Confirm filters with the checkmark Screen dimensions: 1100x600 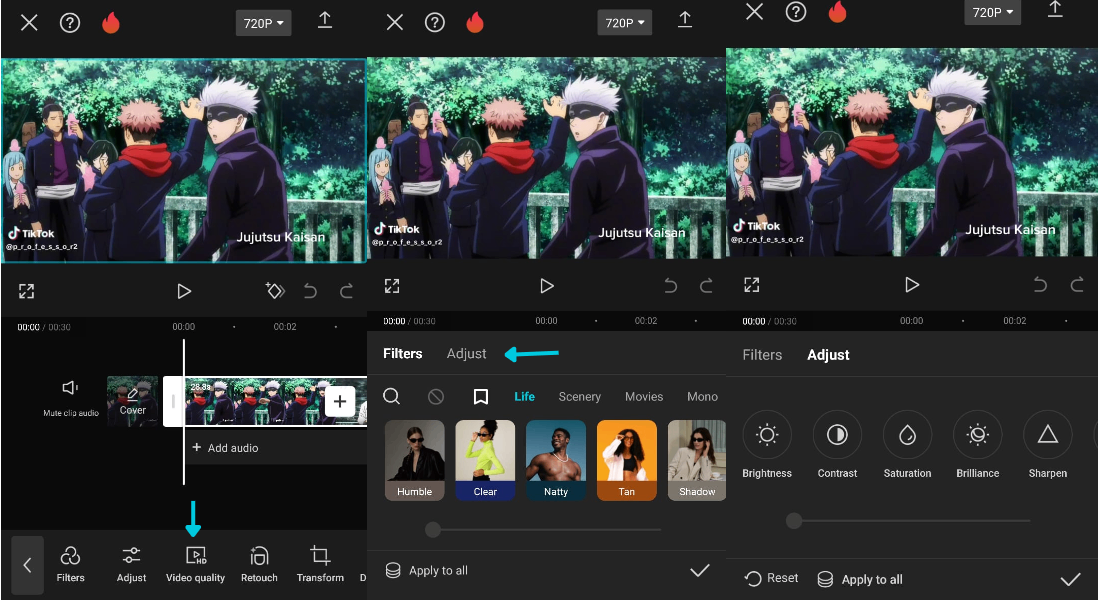tap(700, 571)
